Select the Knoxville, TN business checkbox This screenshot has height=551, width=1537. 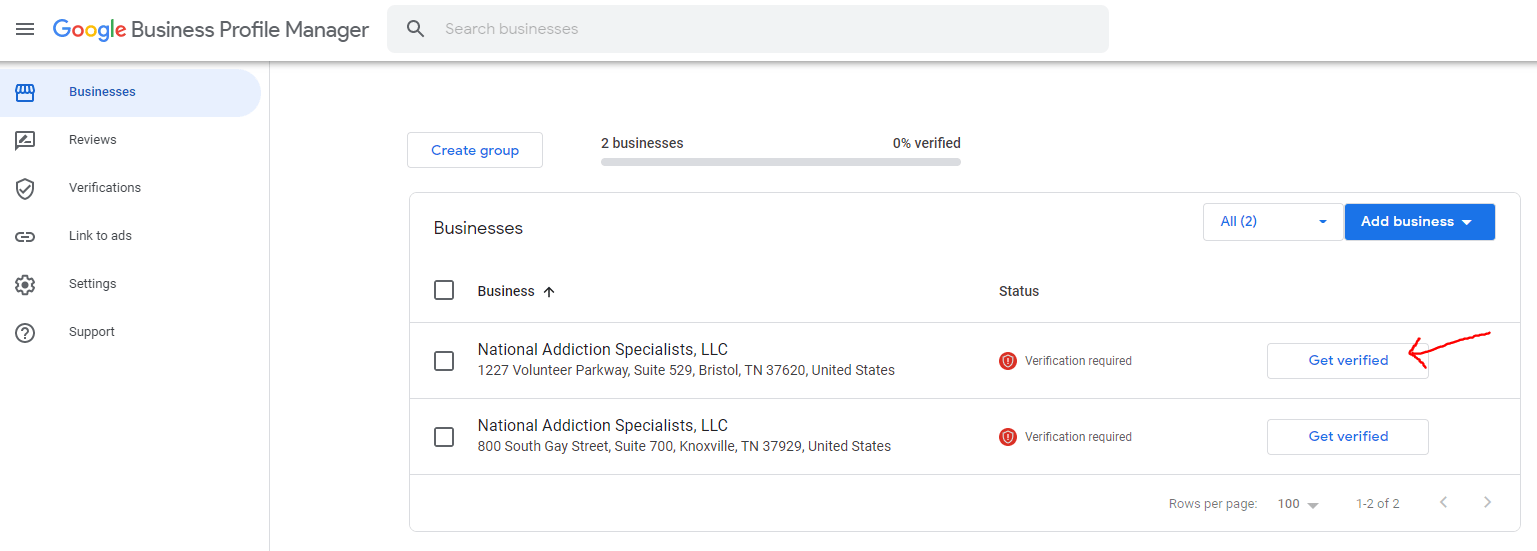click(444, 437)
